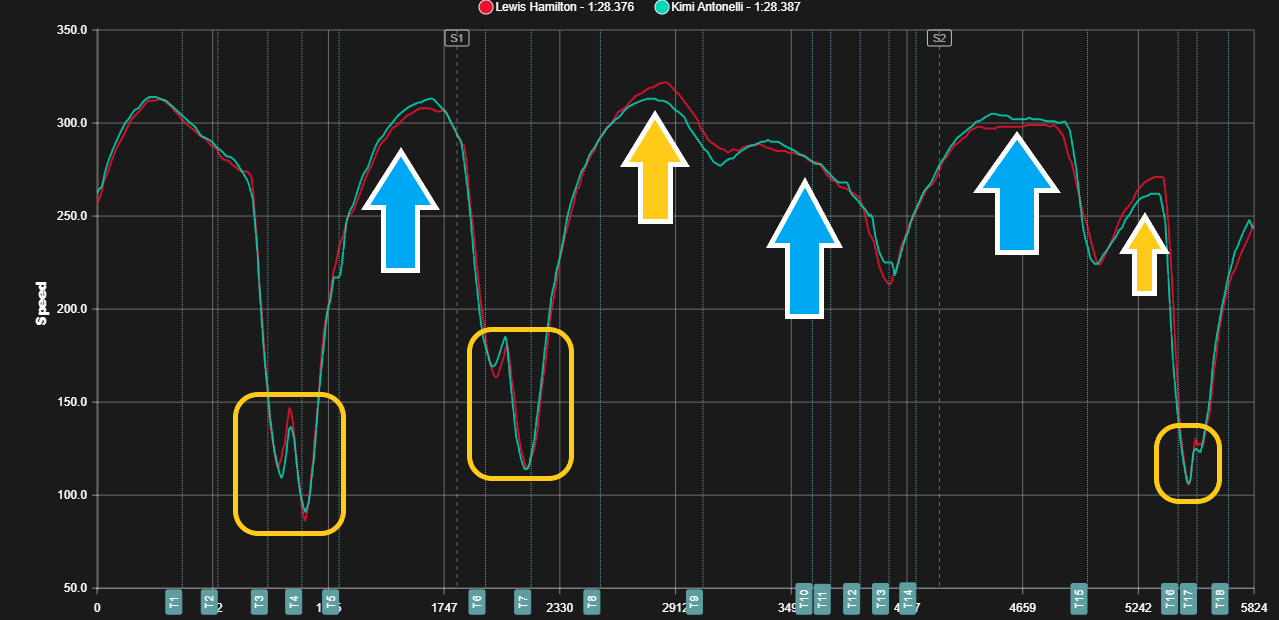
Task: Click the T13 turn marker
Action: point(880,599)
